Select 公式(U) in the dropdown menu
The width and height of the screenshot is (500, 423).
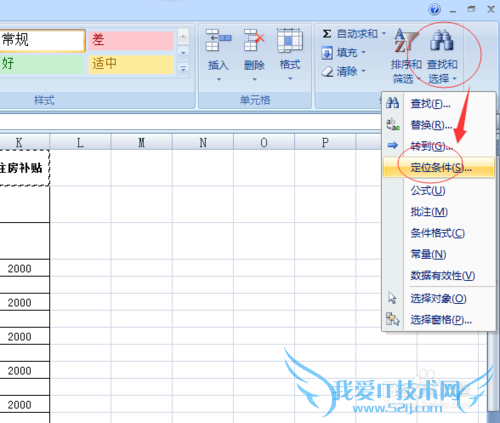click(x=438, y=191)
